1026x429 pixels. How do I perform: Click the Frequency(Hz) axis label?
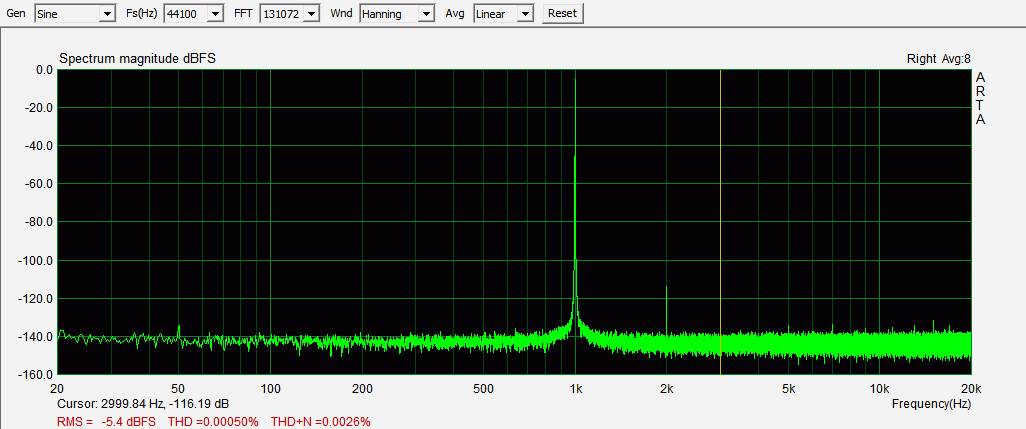pyautogui.click(x=930, y=404)
